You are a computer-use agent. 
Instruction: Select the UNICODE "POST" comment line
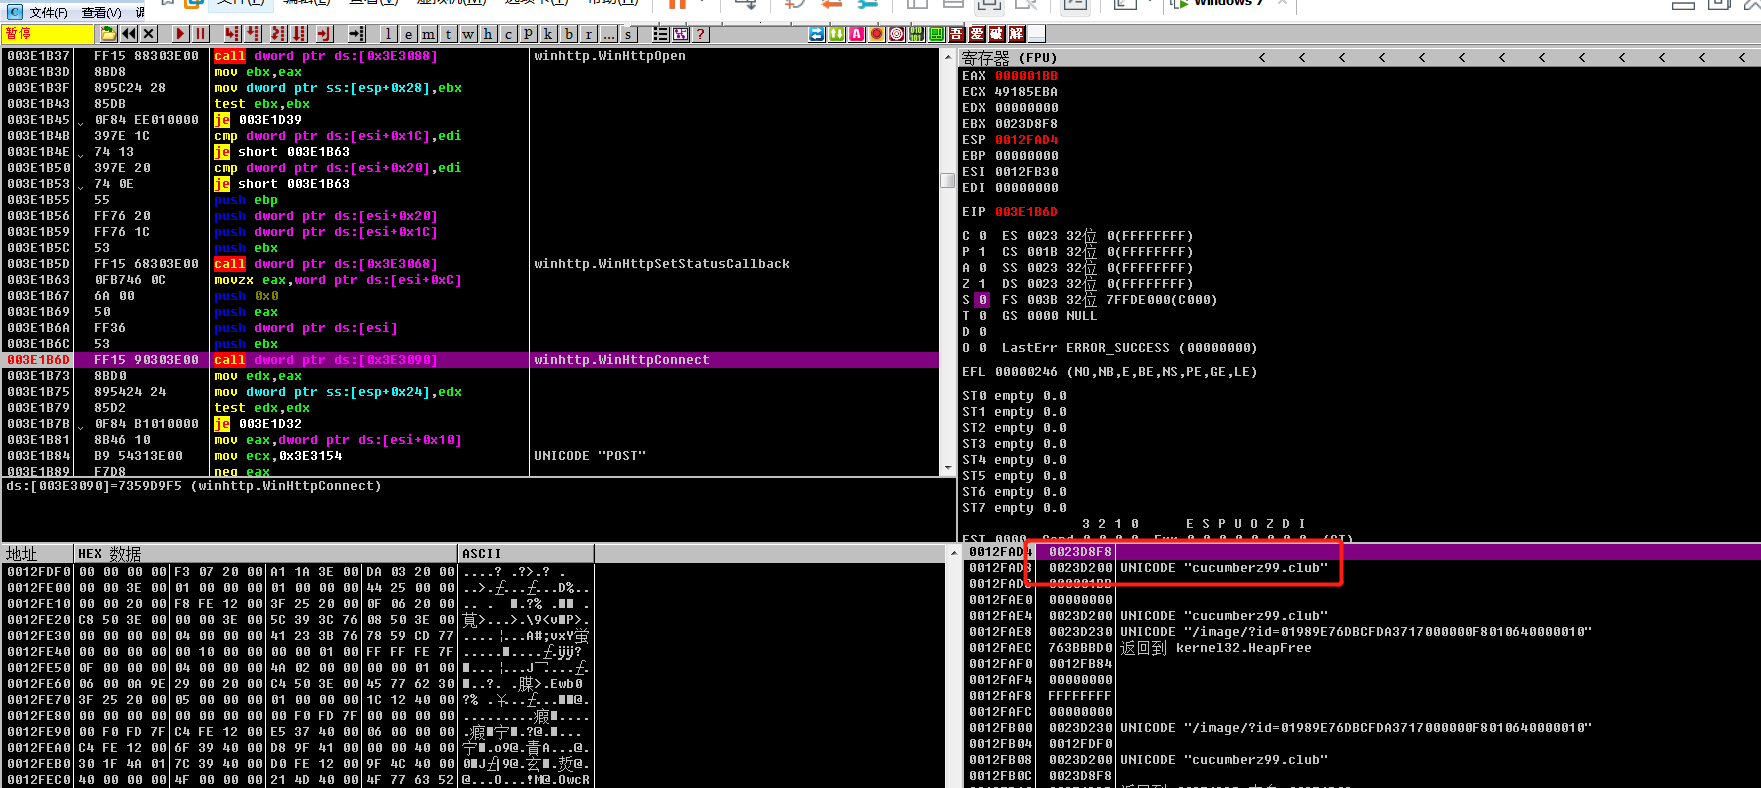pos(590,456)
